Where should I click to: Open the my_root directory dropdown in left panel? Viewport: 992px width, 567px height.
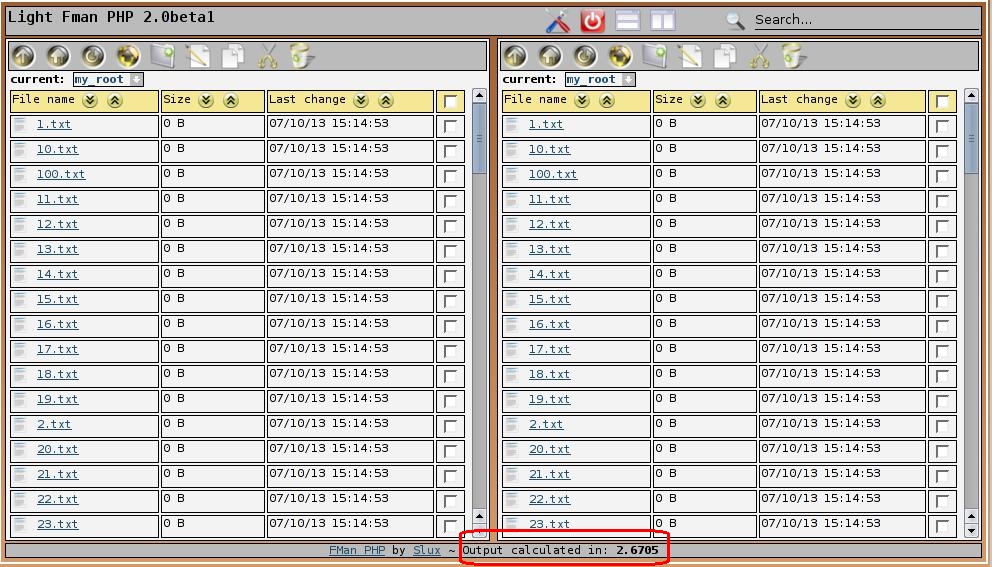[x=108, y=79]
